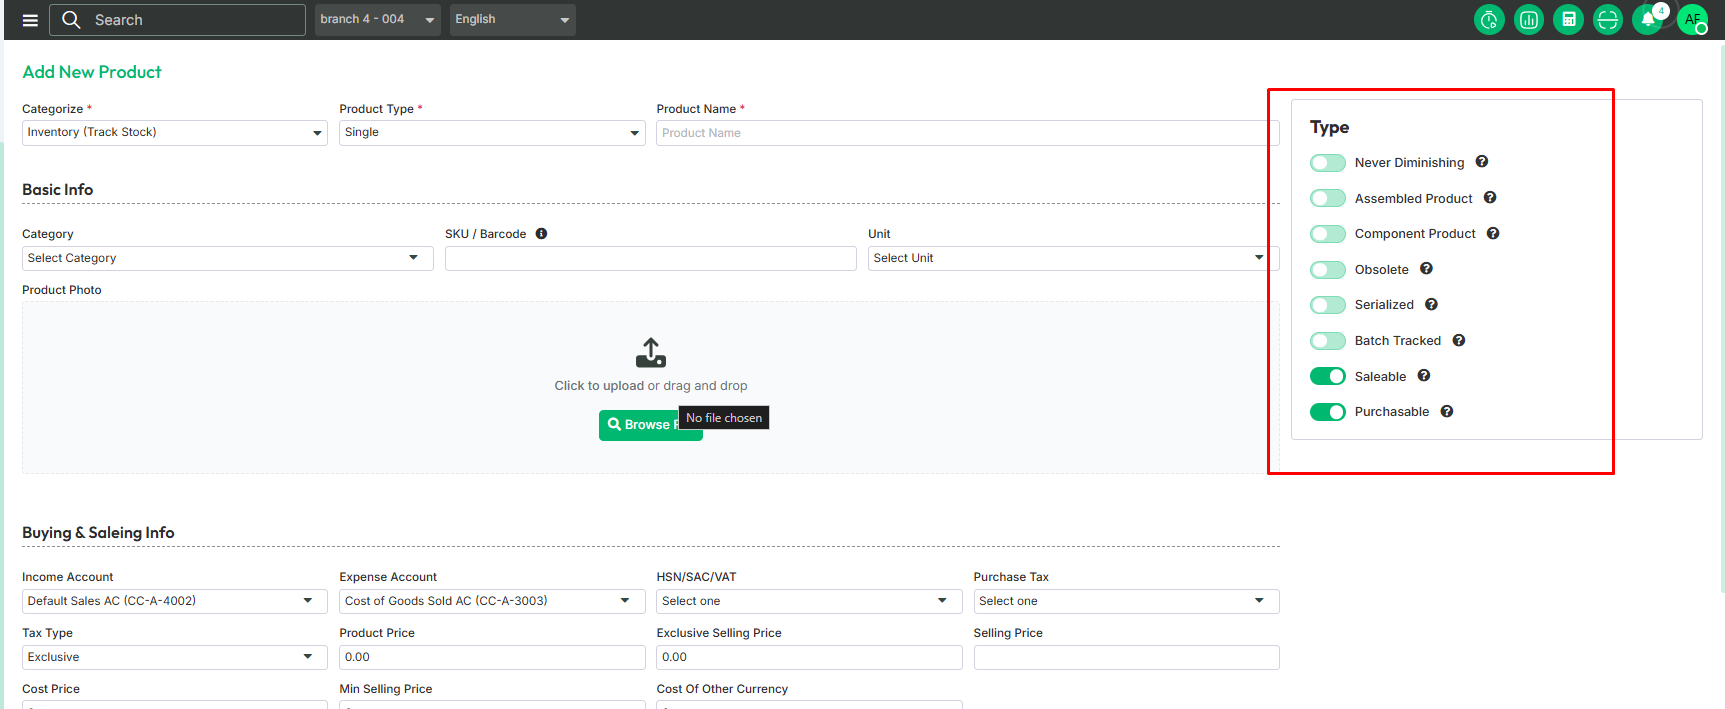This screenshot has height=709, width=1725.
Task: Click the green Browse file button
Action: coord(640,425)
